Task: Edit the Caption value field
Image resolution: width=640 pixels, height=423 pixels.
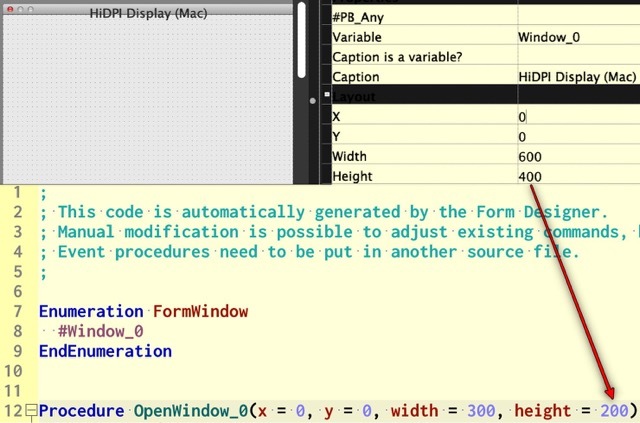Action: [577, 76]
